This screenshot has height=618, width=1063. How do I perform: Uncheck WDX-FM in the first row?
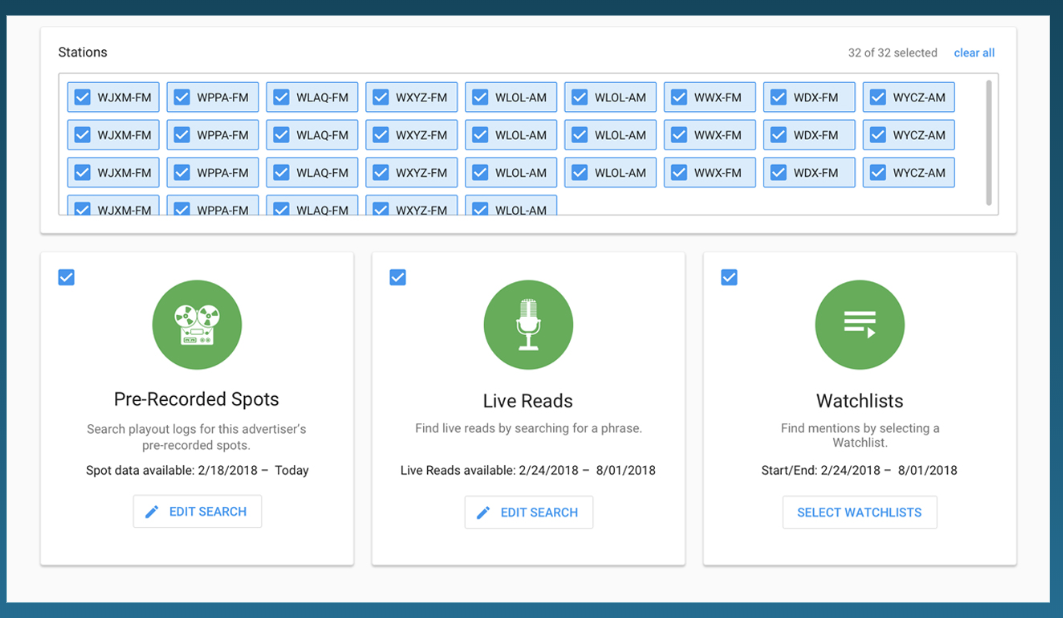pyautogui.click(x=778, y=96)
